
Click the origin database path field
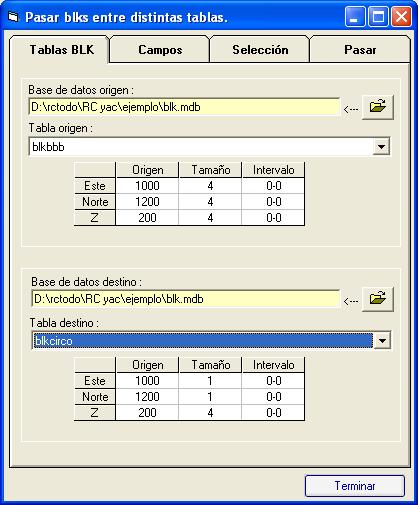click(184, 107)
